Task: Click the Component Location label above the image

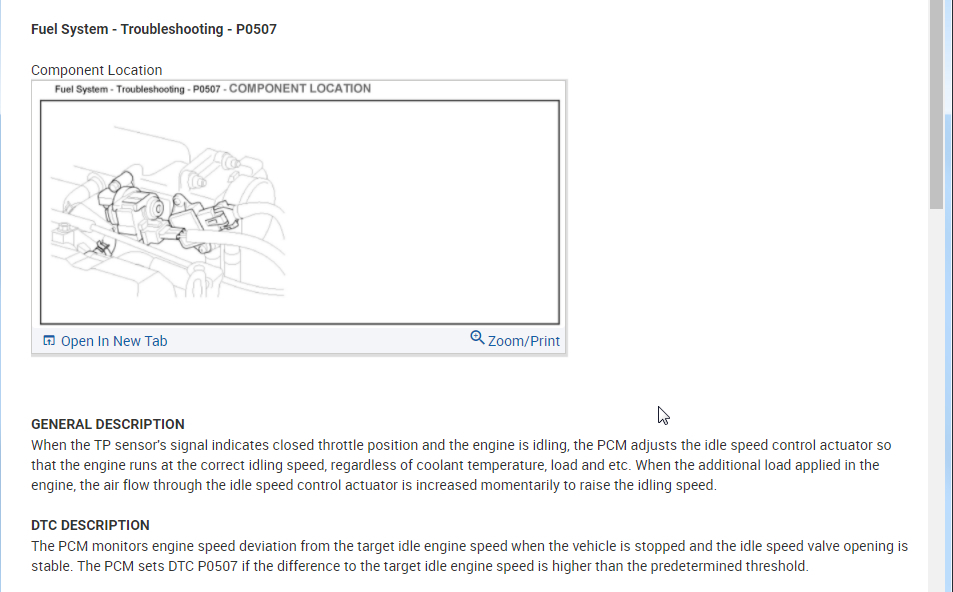Action: tap(97, 70)
